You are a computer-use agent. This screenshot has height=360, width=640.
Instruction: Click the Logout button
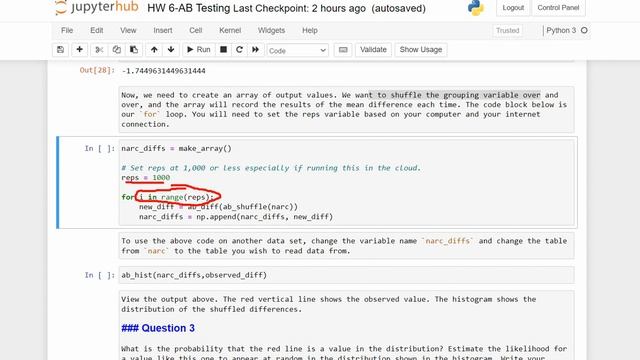pyautogui.click(x=513, y=8)
